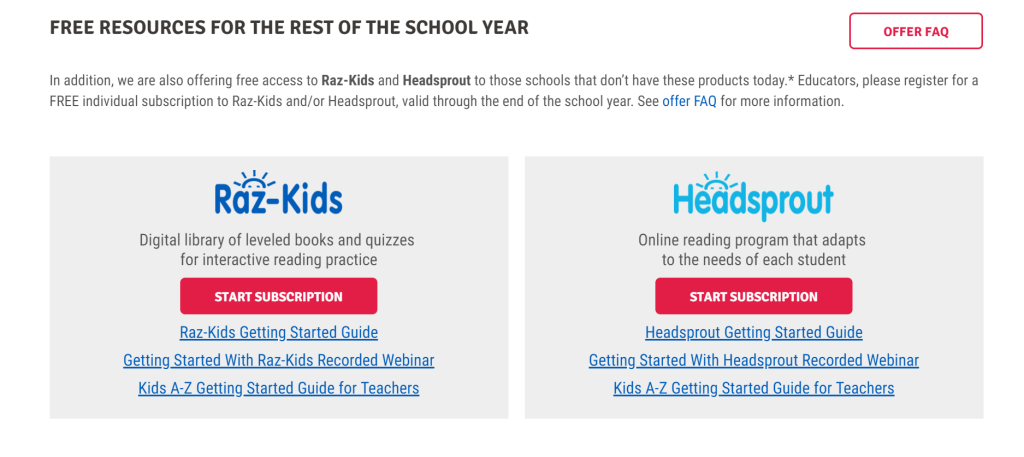
Task: Open the Headsprout Getting Started Guide
Action: [753, 332]
